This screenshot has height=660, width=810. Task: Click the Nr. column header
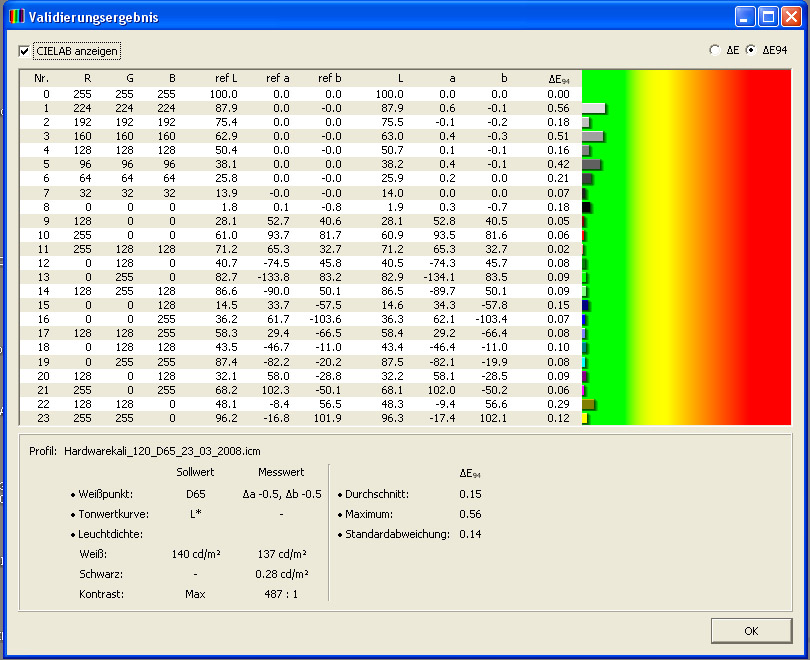(41, 78)
